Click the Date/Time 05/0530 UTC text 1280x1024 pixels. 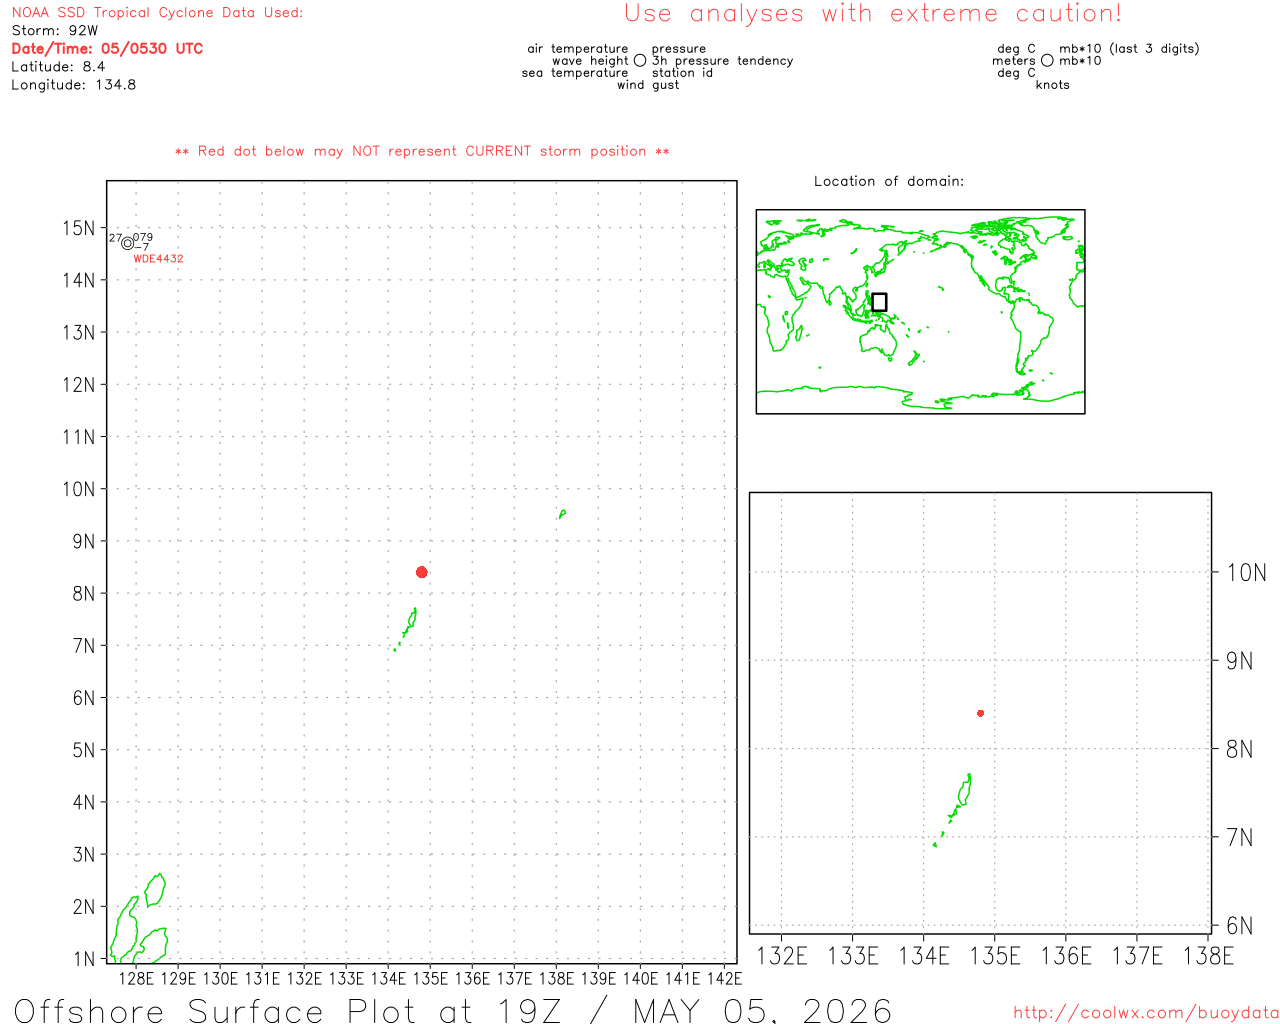click(x=107, y=48)
